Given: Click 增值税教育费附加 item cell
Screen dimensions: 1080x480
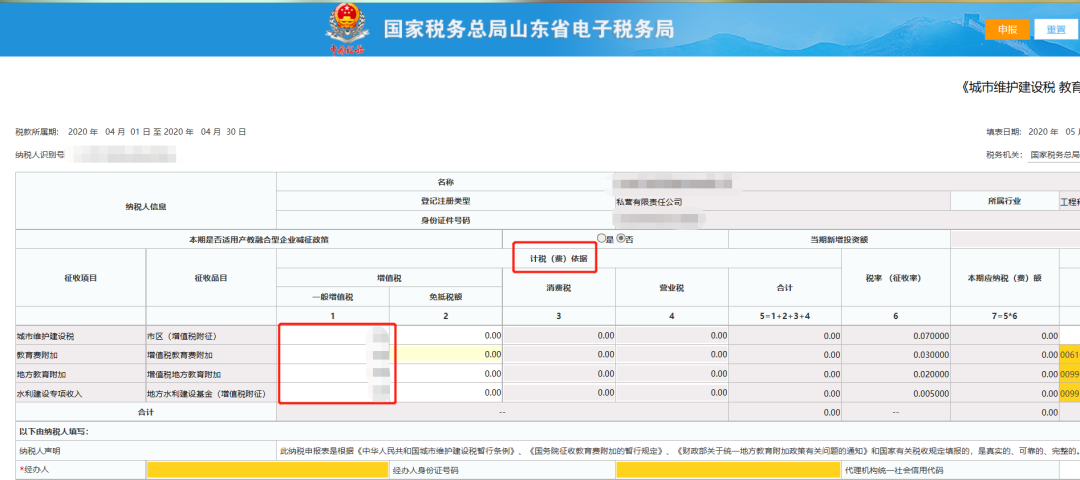Looking at the screenshot, I should pos(211,355).
